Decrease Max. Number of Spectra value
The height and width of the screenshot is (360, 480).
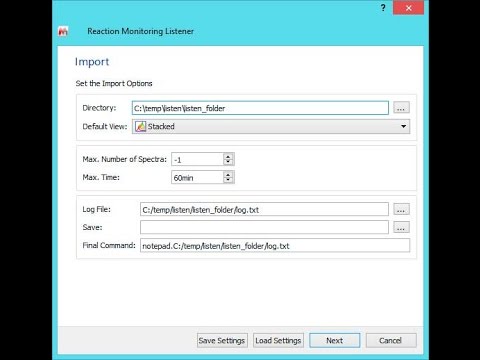[228, 162]
